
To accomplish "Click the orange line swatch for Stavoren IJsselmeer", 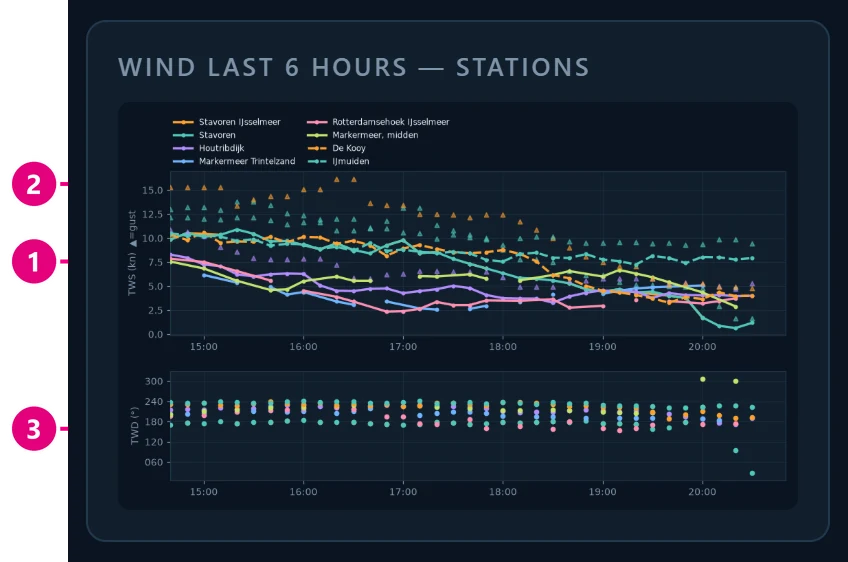I will pyautogui.click(x=183, y=122).
